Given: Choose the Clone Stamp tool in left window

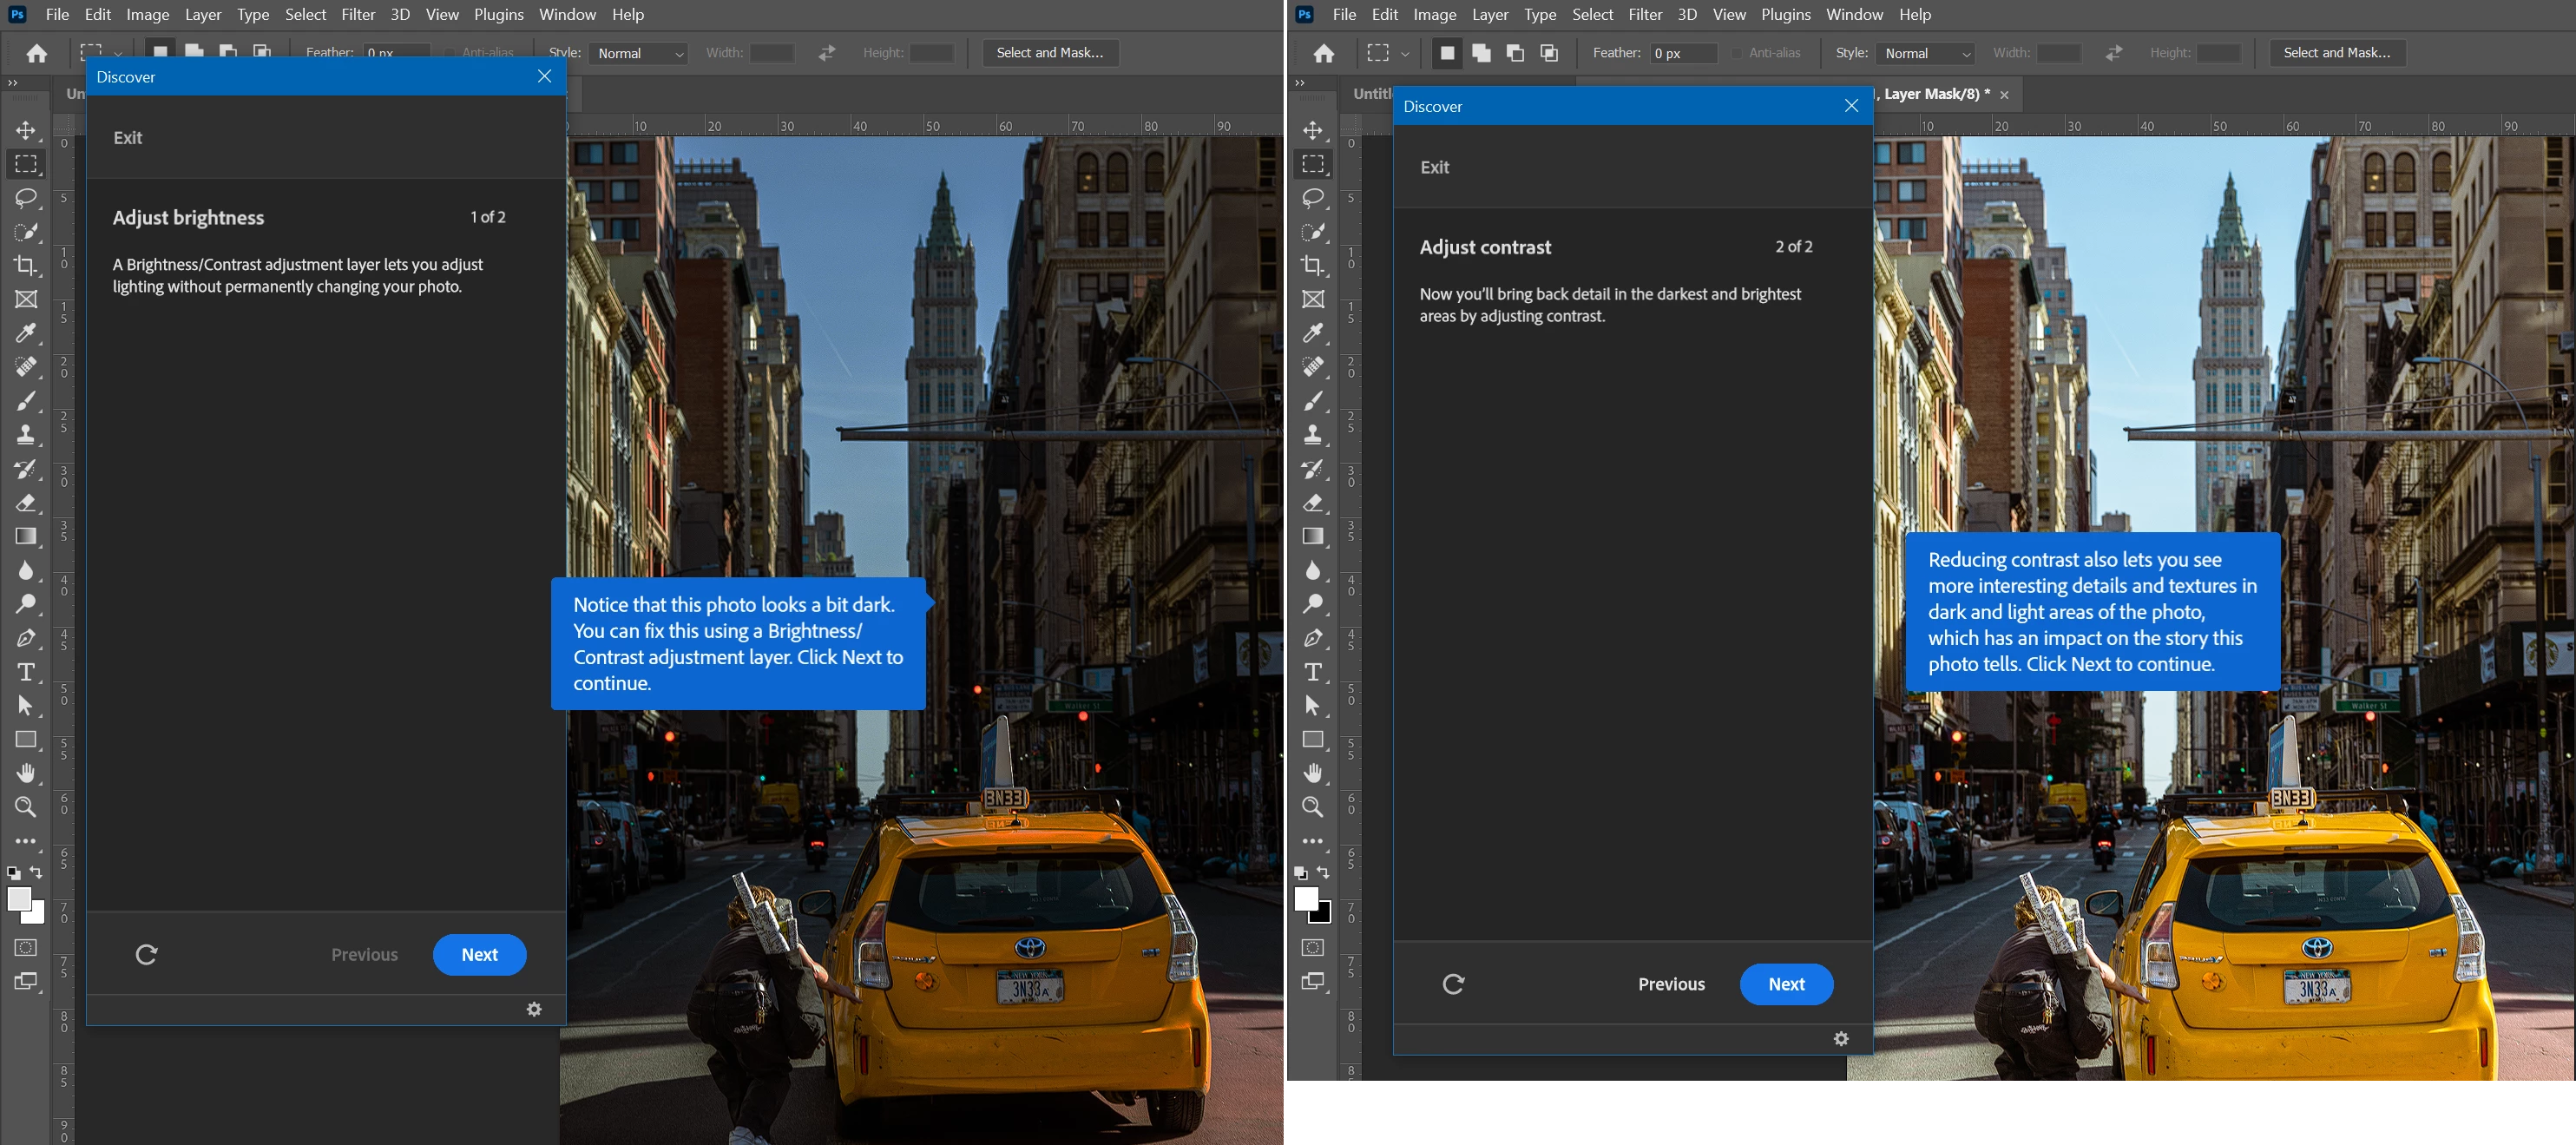Looking at the screenshot, I should [x=26, y=435].
